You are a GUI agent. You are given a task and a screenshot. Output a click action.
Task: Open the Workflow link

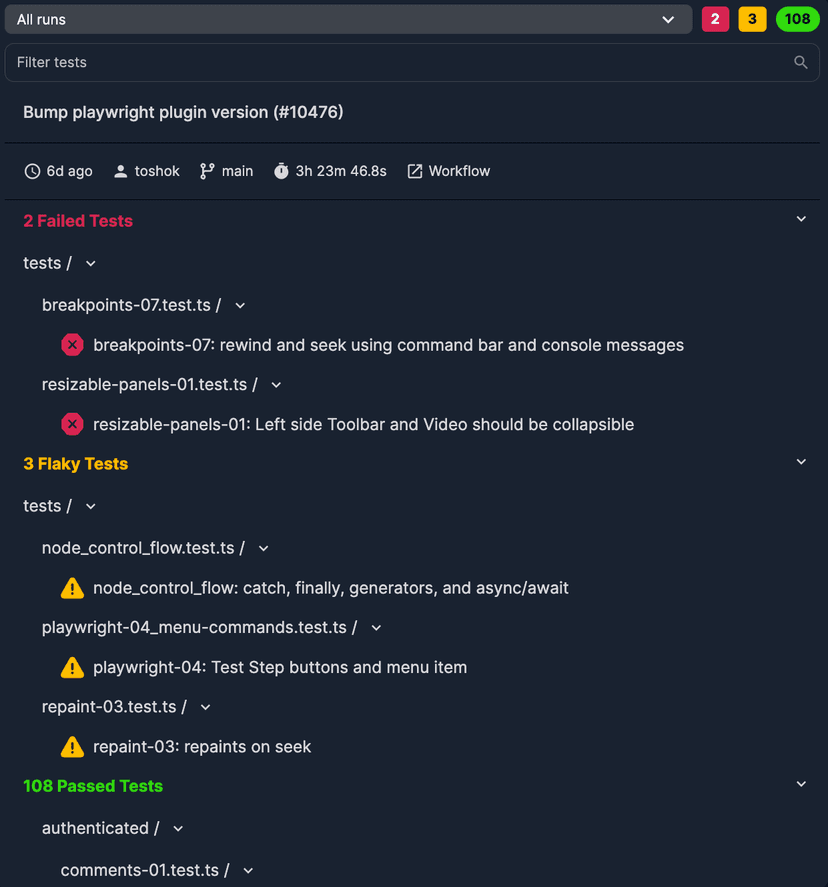[449, 171]
